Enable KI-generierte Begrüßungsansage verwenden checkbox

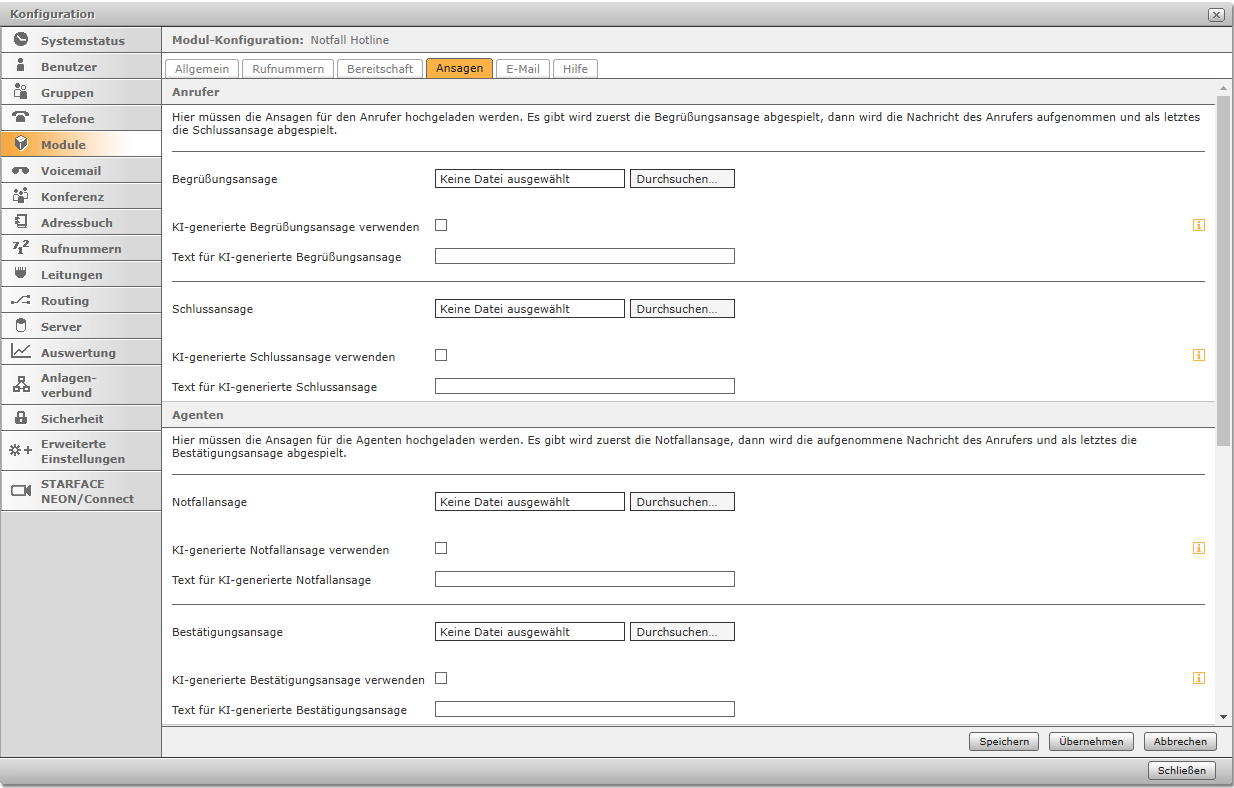441,225
